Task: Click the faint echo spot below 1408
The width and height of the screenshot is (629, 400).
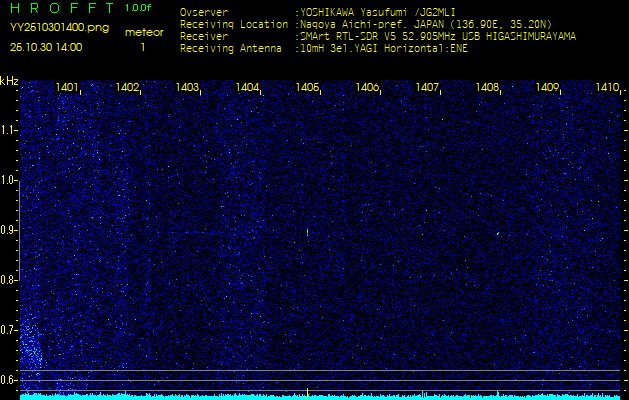Action: click(x=498, y=233)
